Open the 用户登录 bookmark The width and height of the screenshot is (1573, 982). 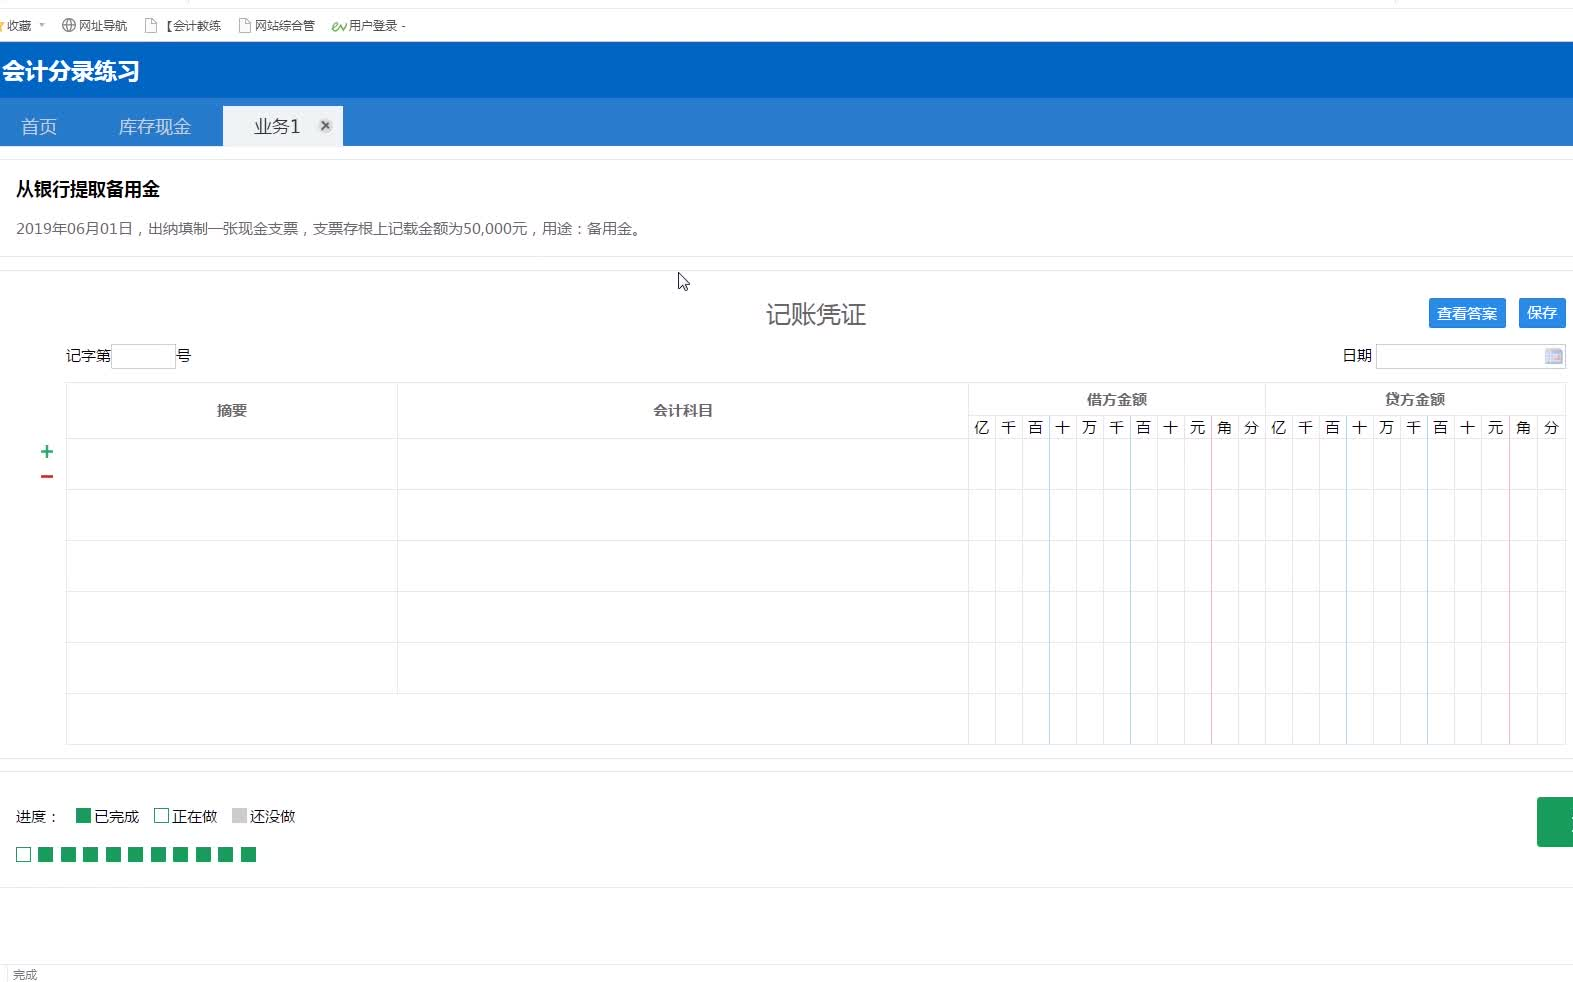point(368,25)
